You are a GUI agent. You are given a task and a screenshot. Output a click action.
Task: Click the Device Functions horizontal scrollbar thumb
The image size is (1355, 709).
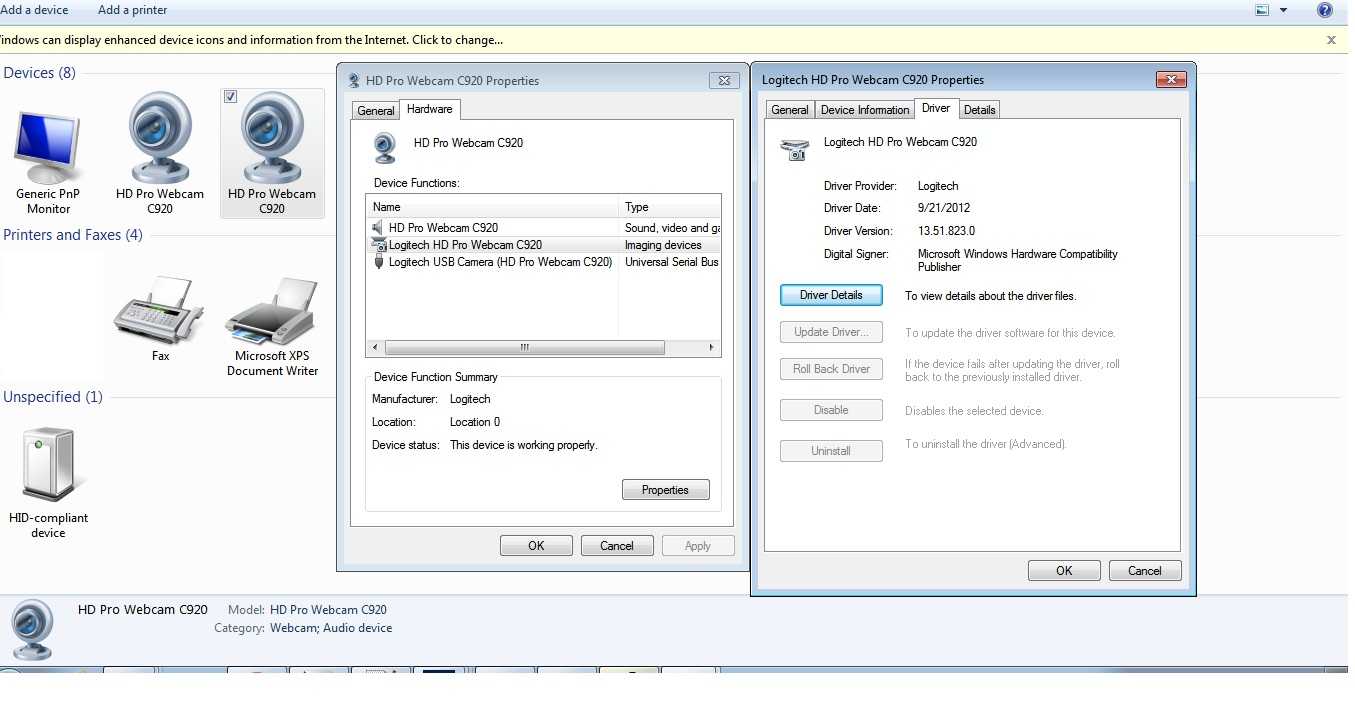[524, 348]
